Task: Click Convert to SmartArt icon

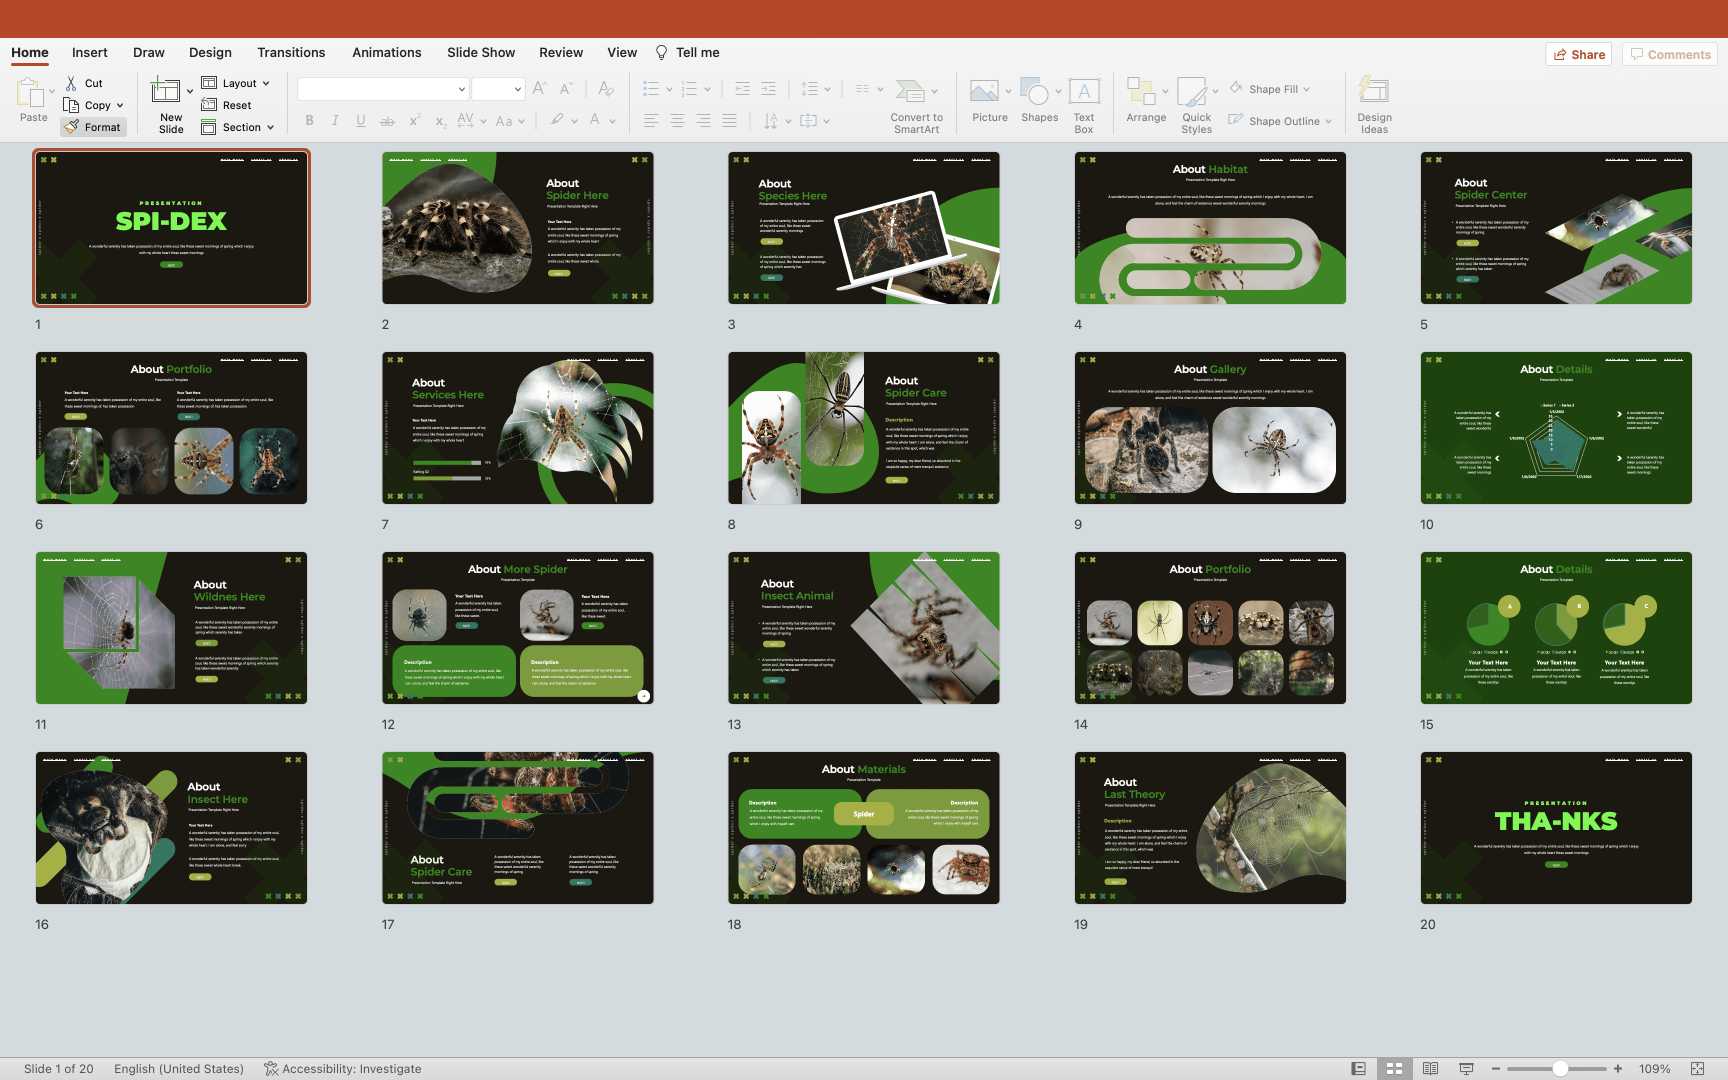Action: tap(911, 93)
